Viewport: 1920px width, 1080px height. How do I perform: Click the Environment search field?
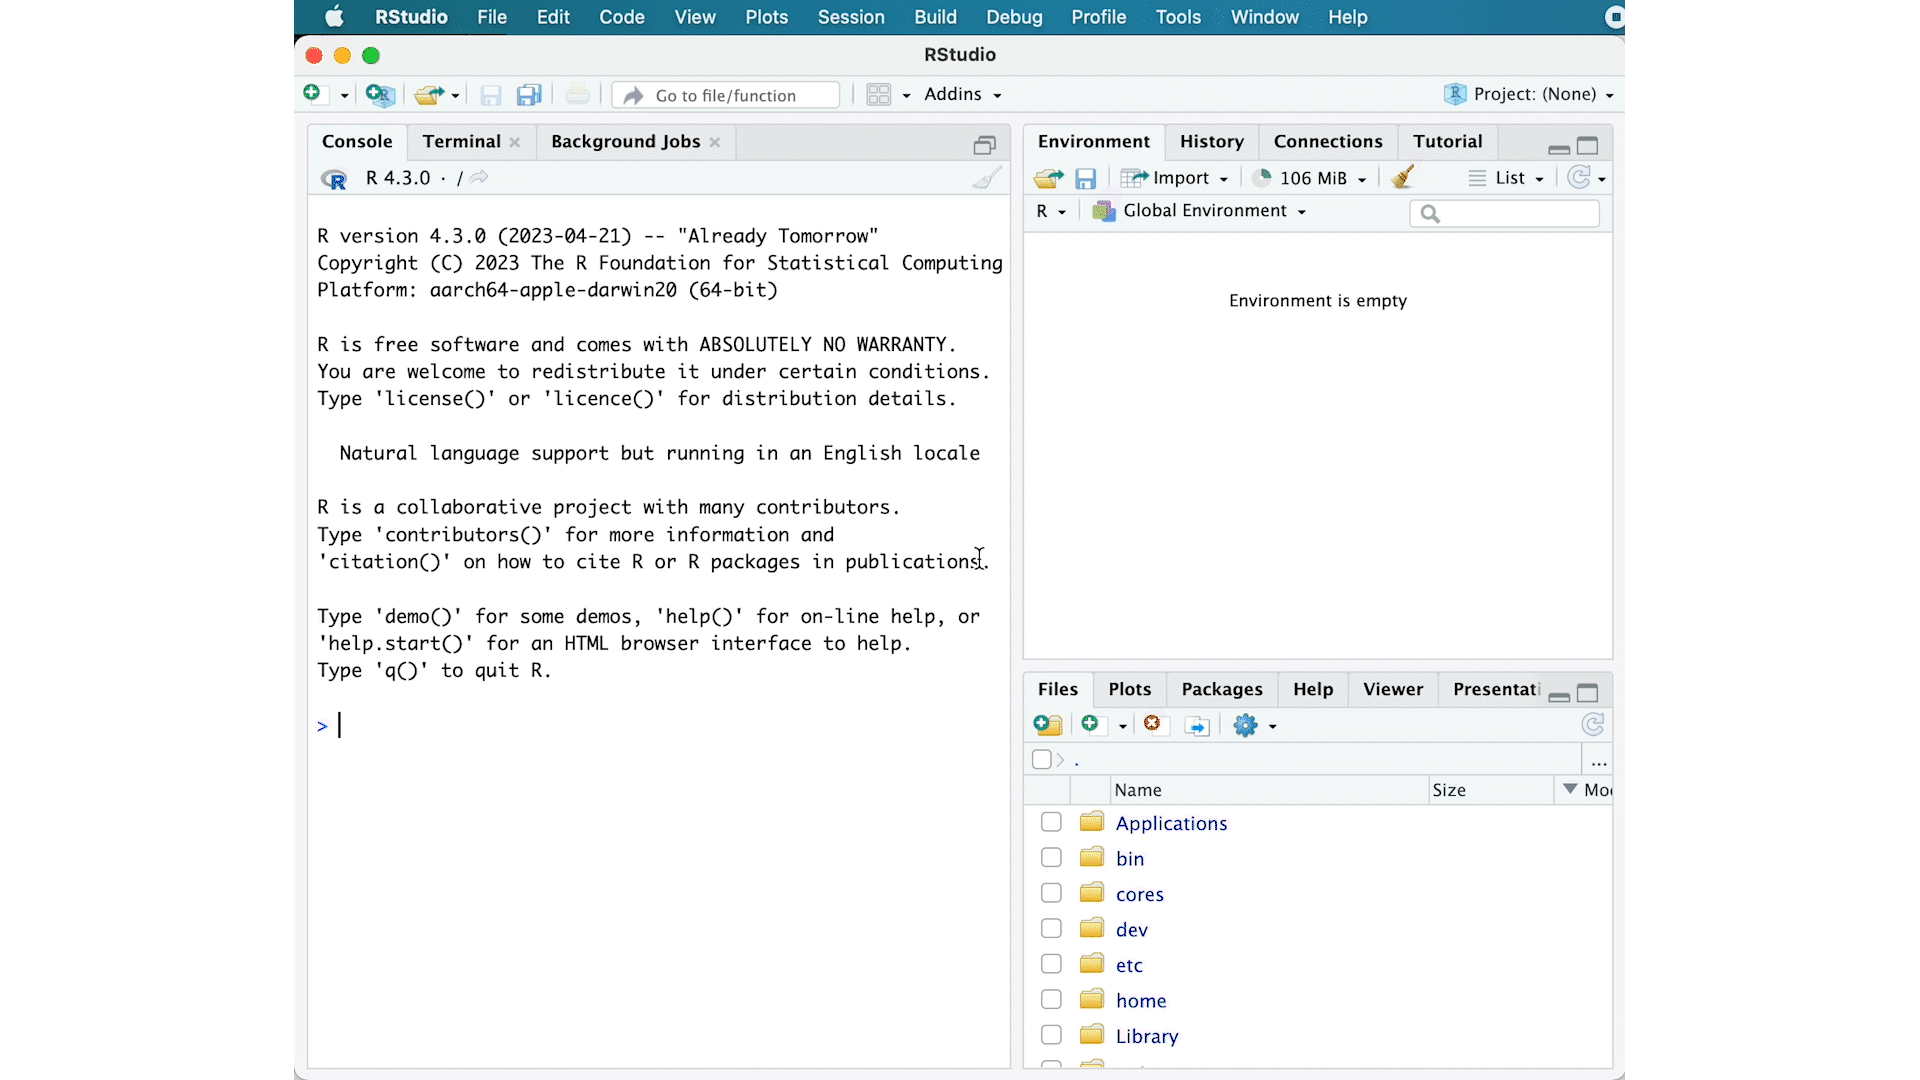[1504, 213]
